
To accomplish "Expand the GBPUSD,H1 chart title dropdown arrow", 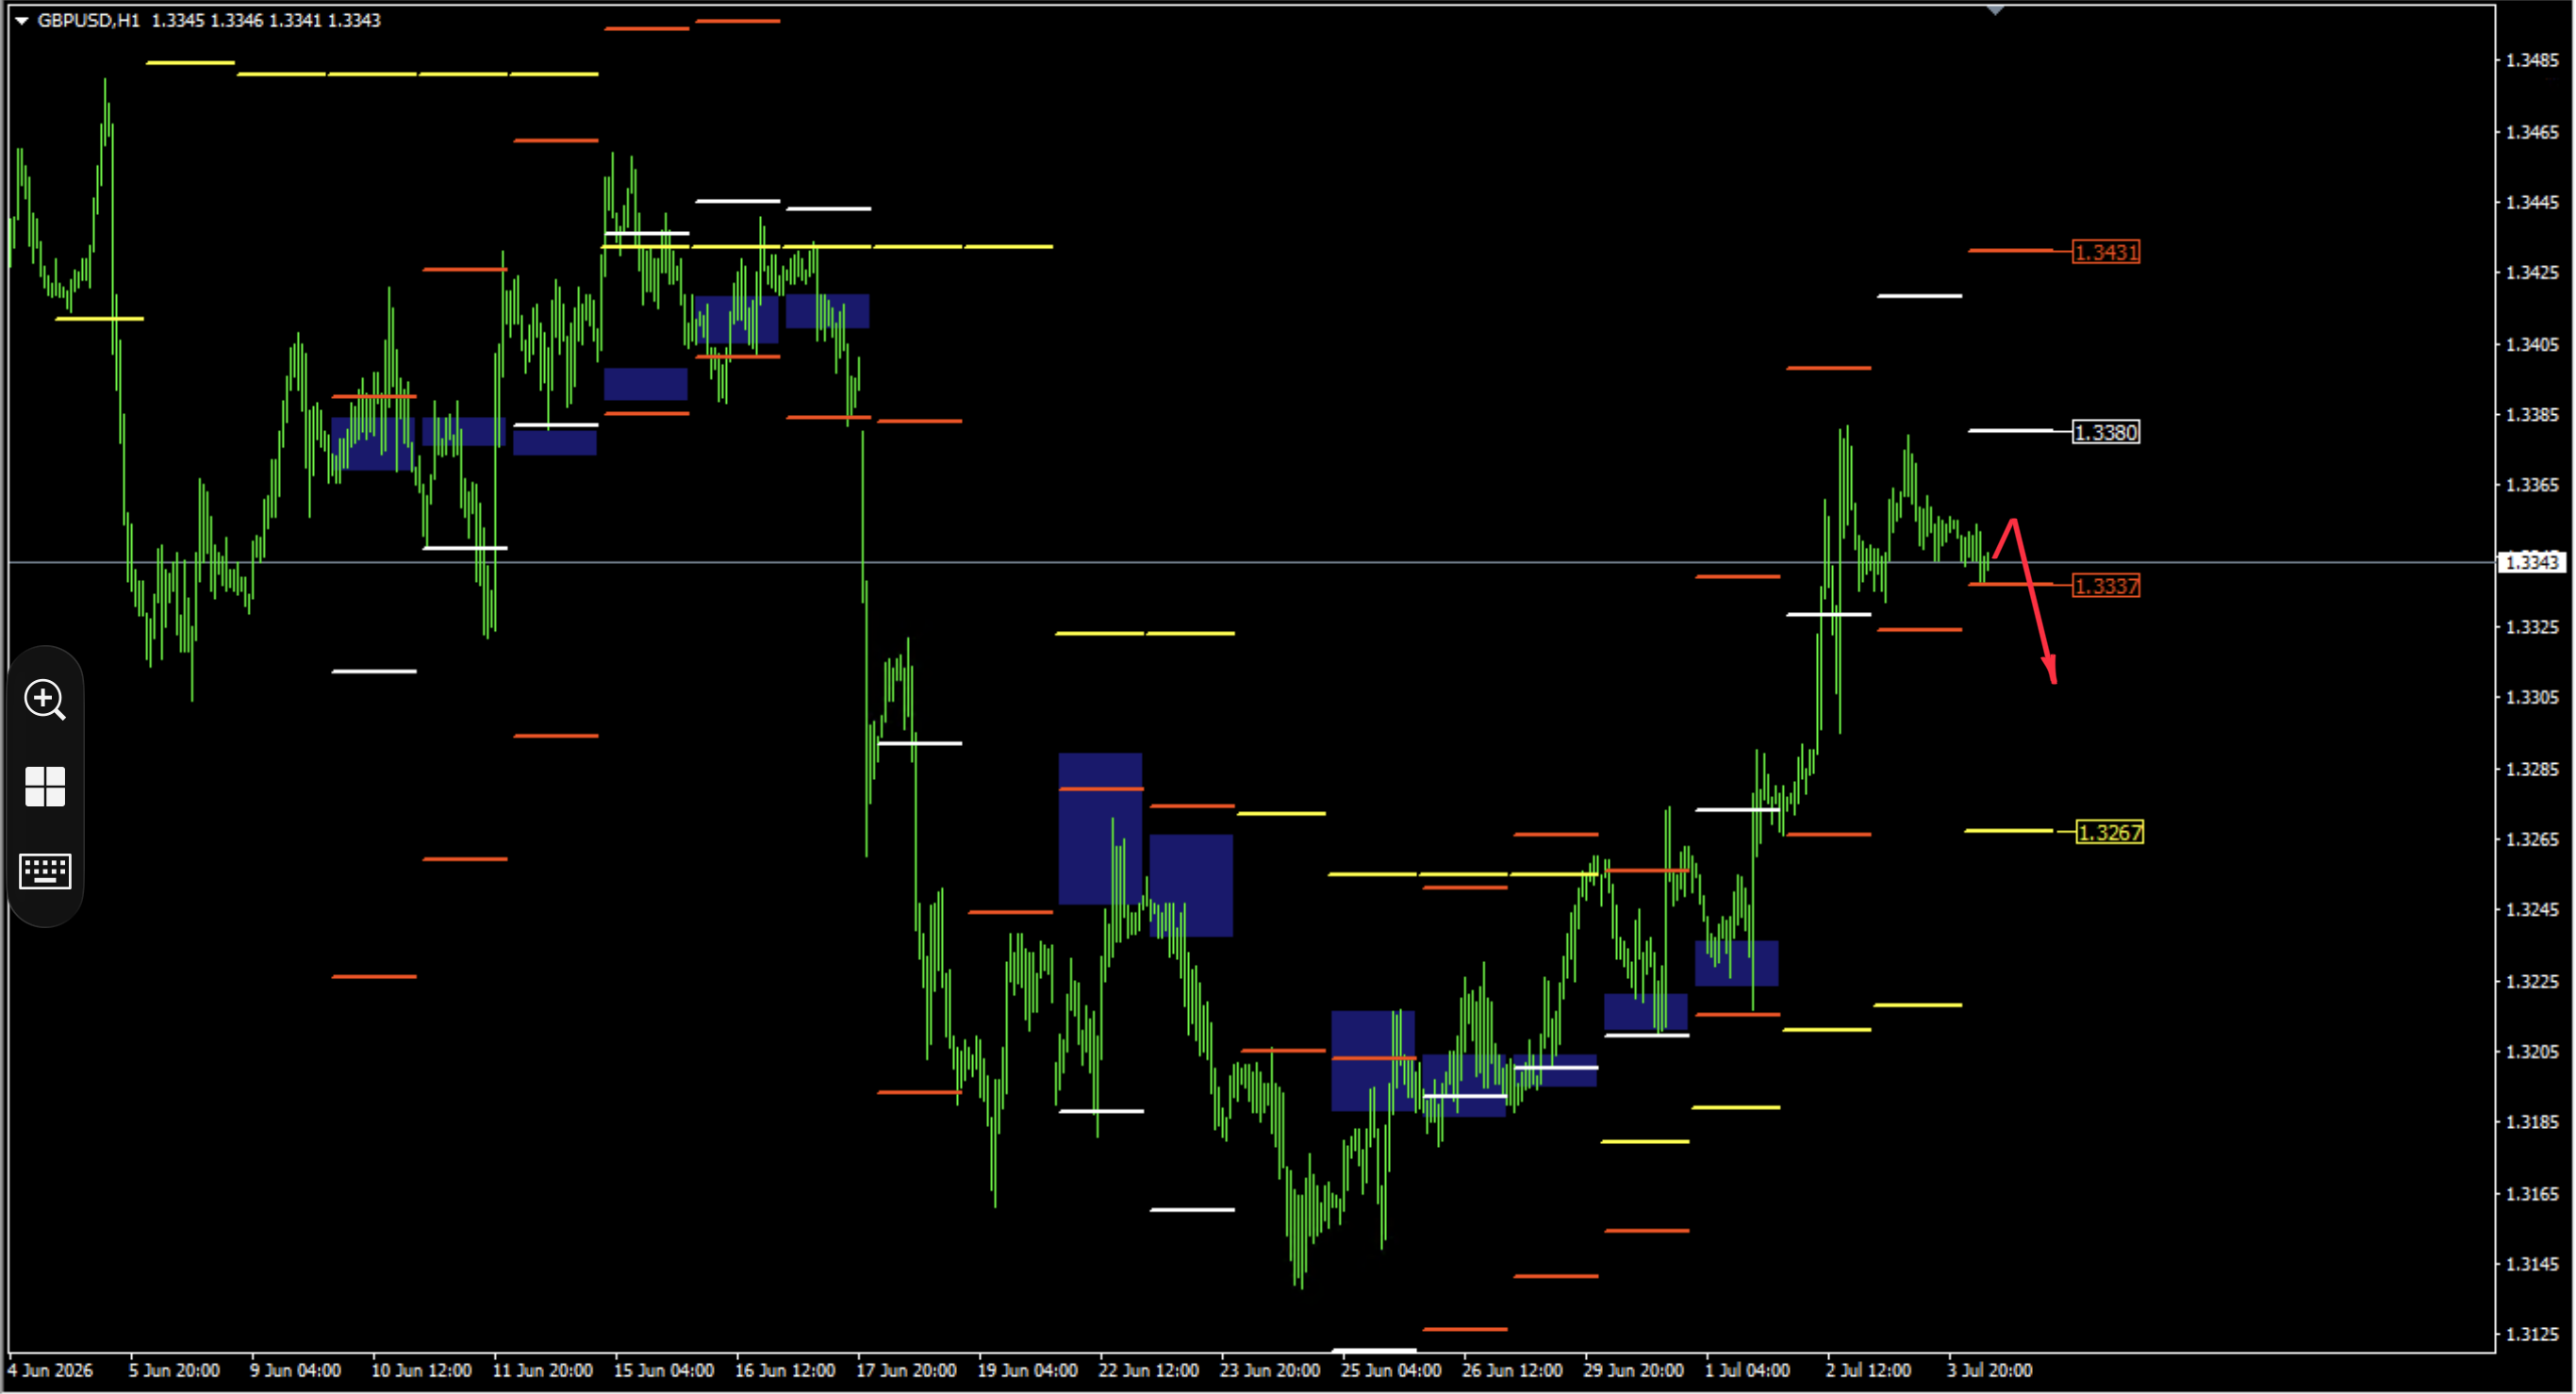I will [21, 20].
